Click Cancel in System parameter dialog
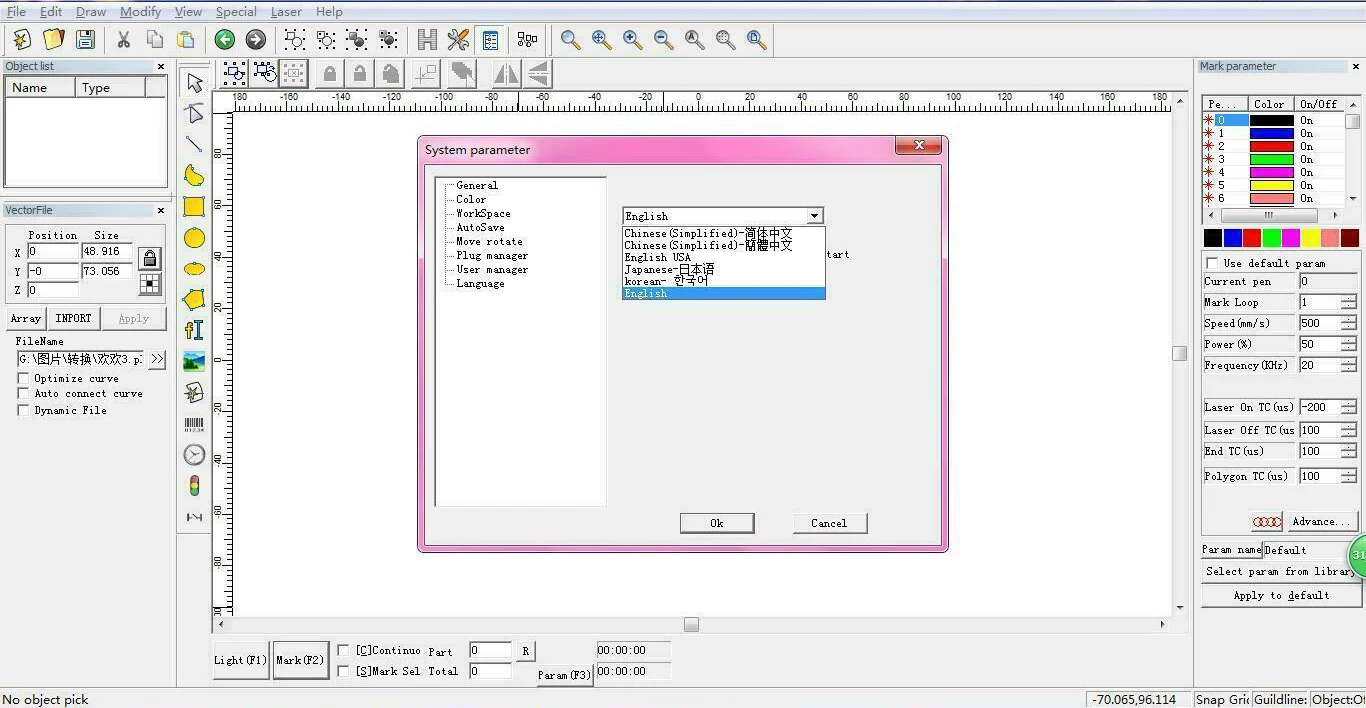This screenshot has height=708, width=1366. click(x=829, y=523)
